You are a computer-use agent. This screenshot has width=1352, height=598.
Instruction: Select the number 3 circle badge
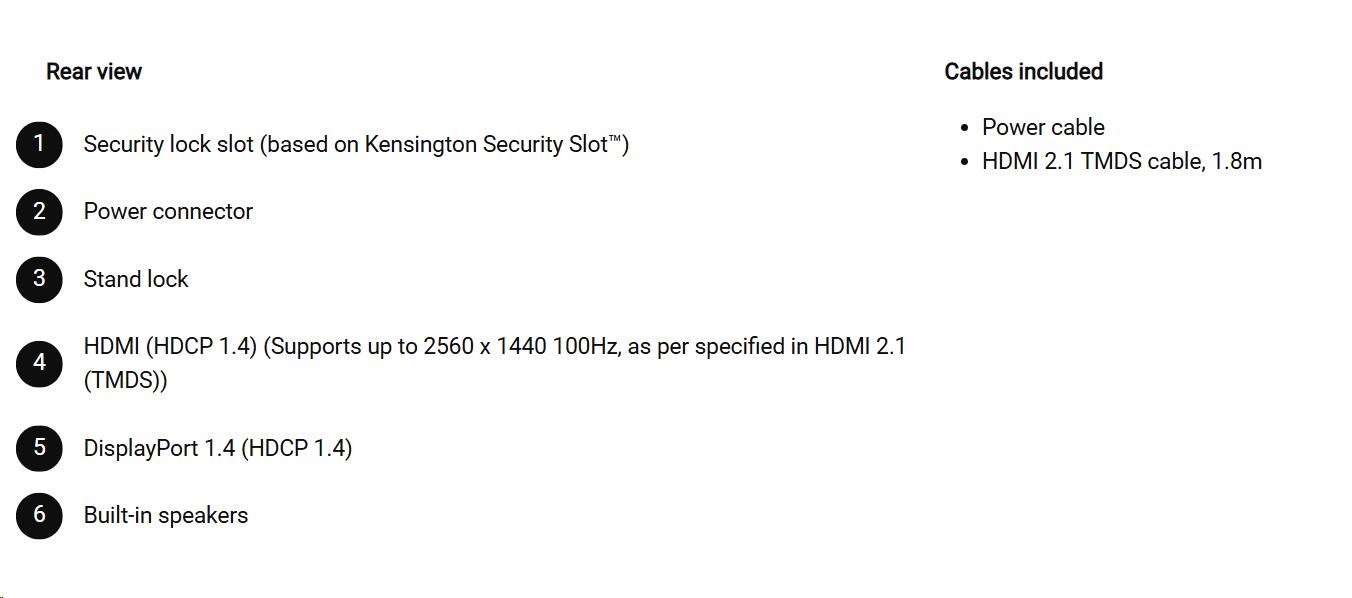coord(39,278)
